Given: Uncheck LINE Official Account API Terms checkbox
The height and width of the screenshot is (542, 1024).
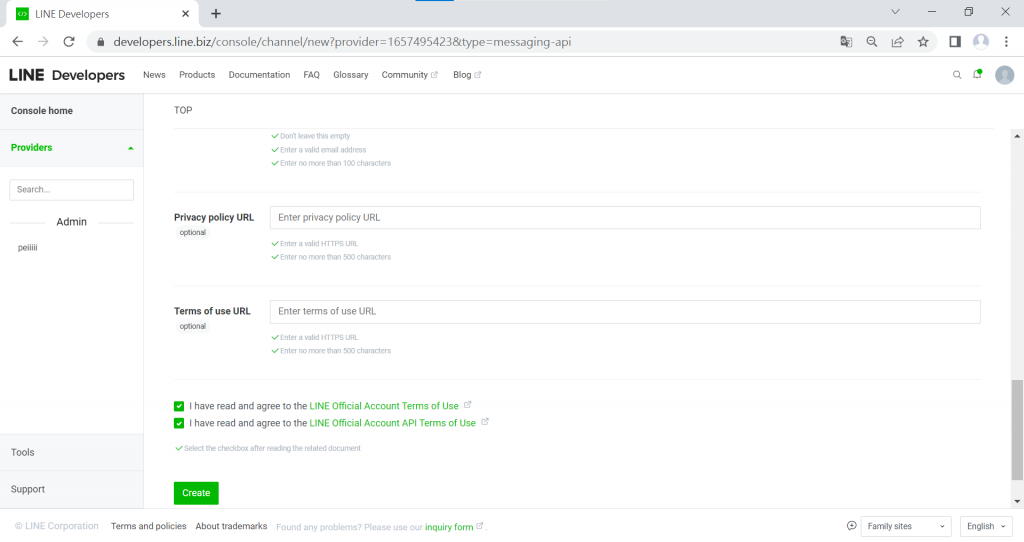Looking at the screenshot, I should click(179, 423).
